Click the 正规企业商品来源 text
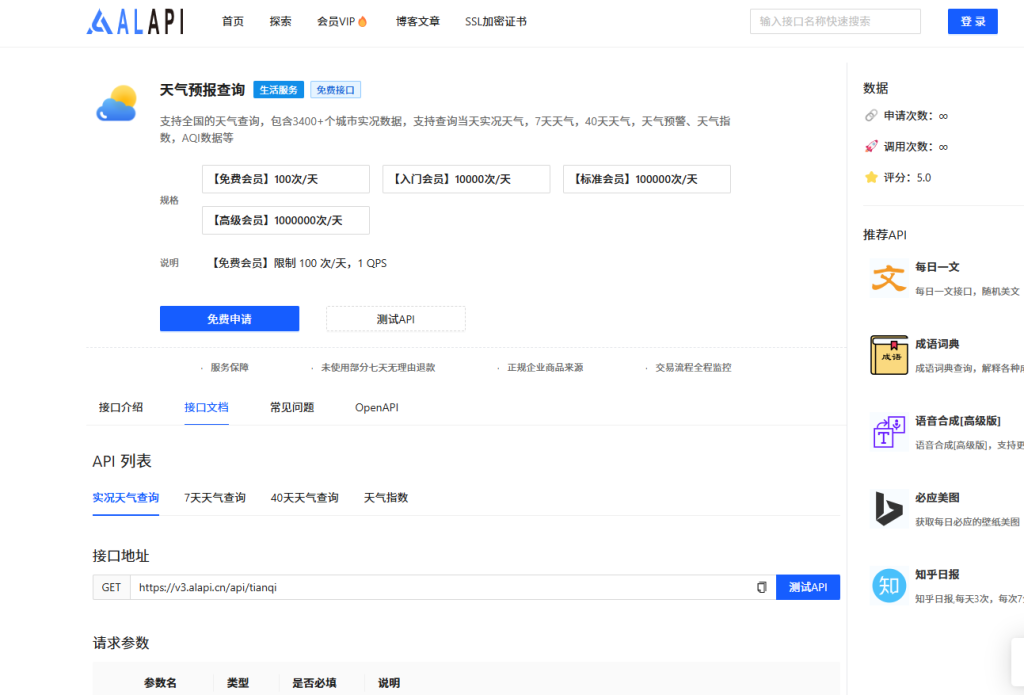The width and height of the screenshot is (1024, 695). [545, 368]
